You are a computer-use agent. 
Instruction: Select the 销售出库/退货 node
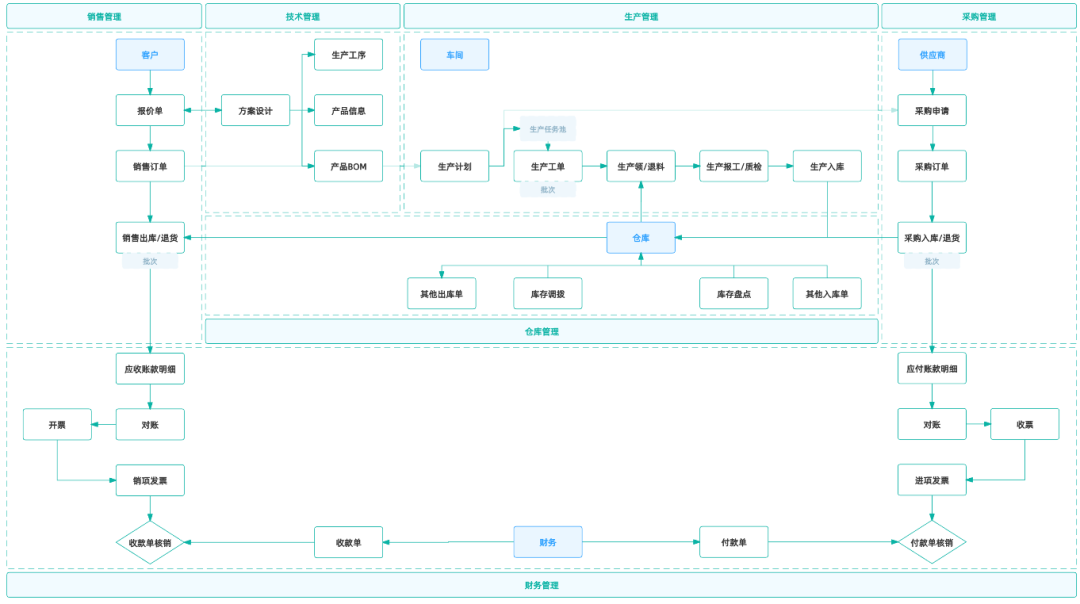tap(150, 238)
